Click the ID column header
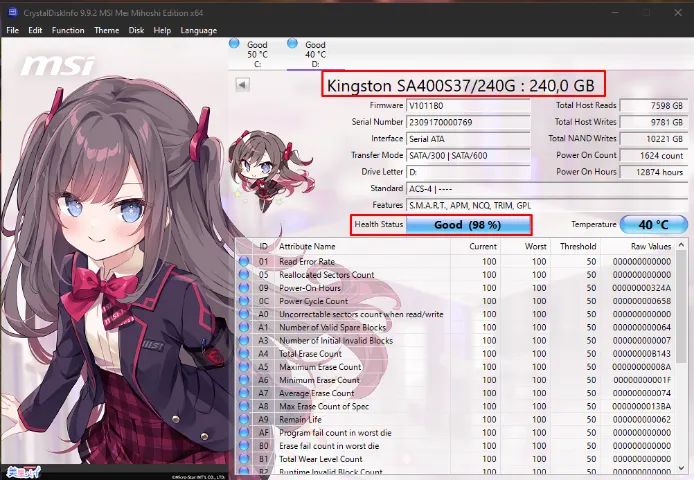 pyautogui.click(x=263, y=246)
